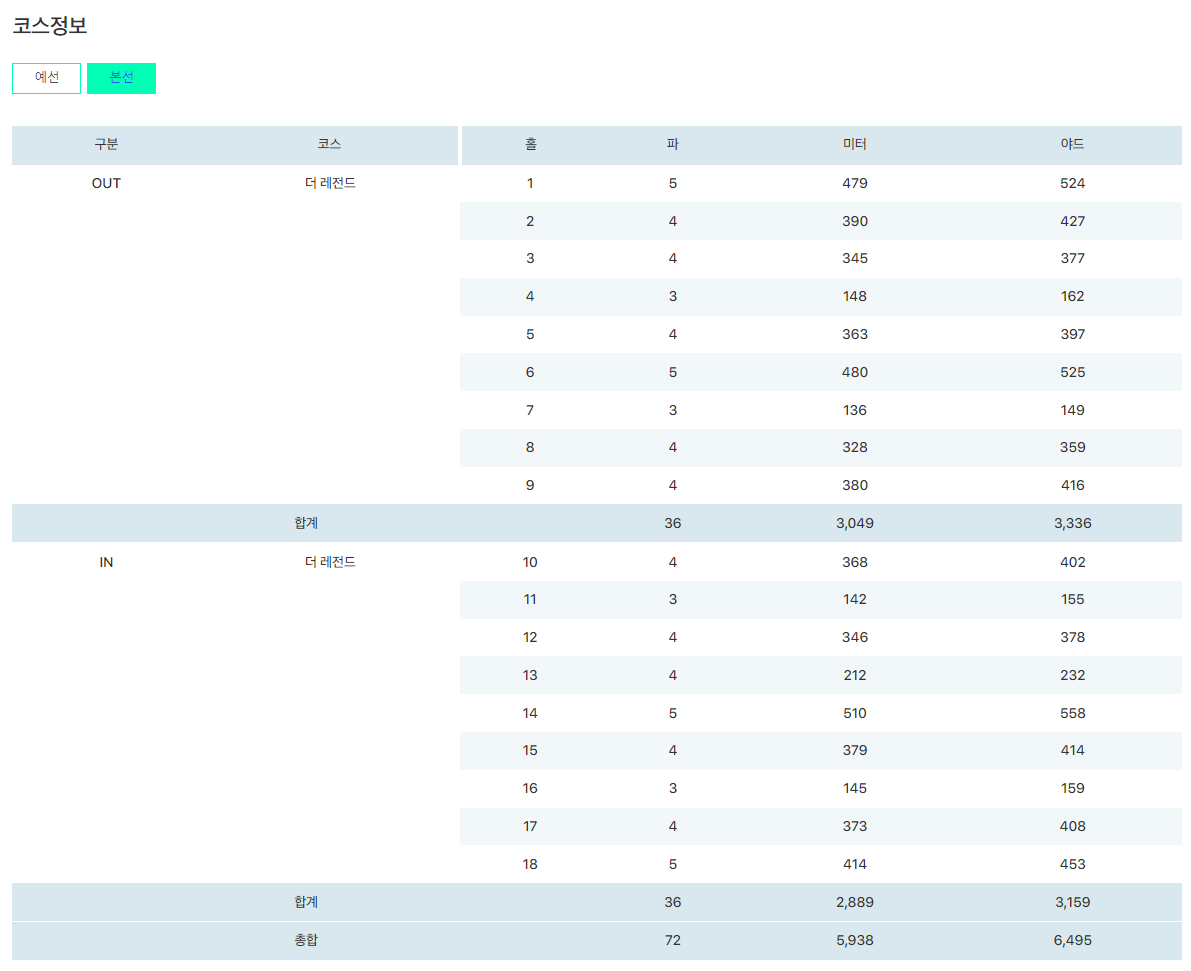The height and width of the screenshot is (971, 1191).
Task: Click the 구분 column header
Action: [106, 144]
